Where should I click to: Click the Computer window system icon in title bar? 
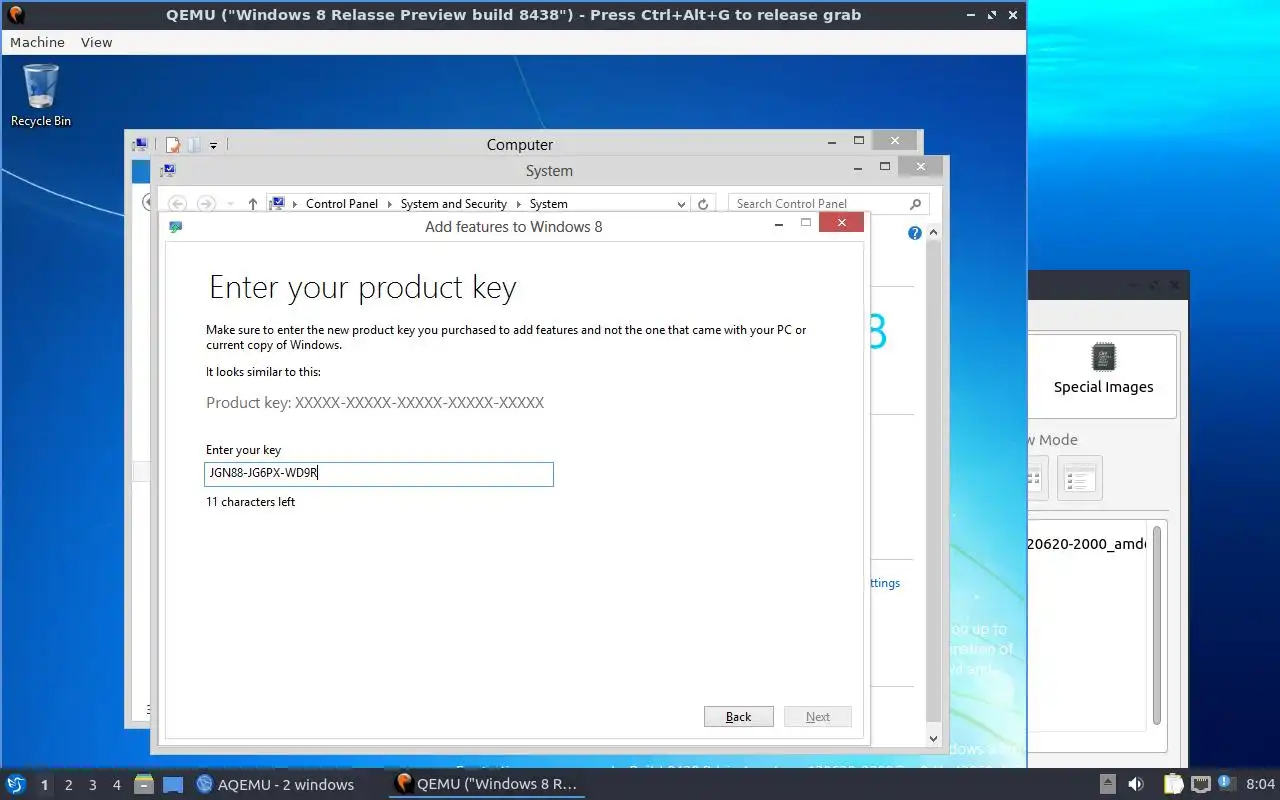click(x=141, y=145)
